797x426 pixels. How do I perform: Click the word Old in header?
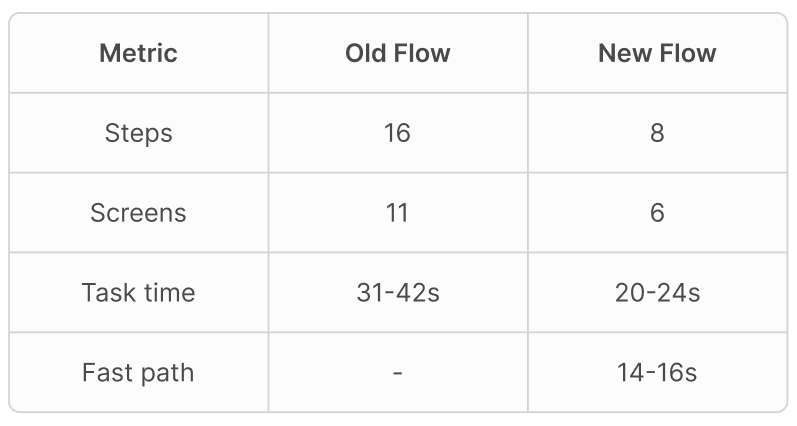[x=367, y=53]
